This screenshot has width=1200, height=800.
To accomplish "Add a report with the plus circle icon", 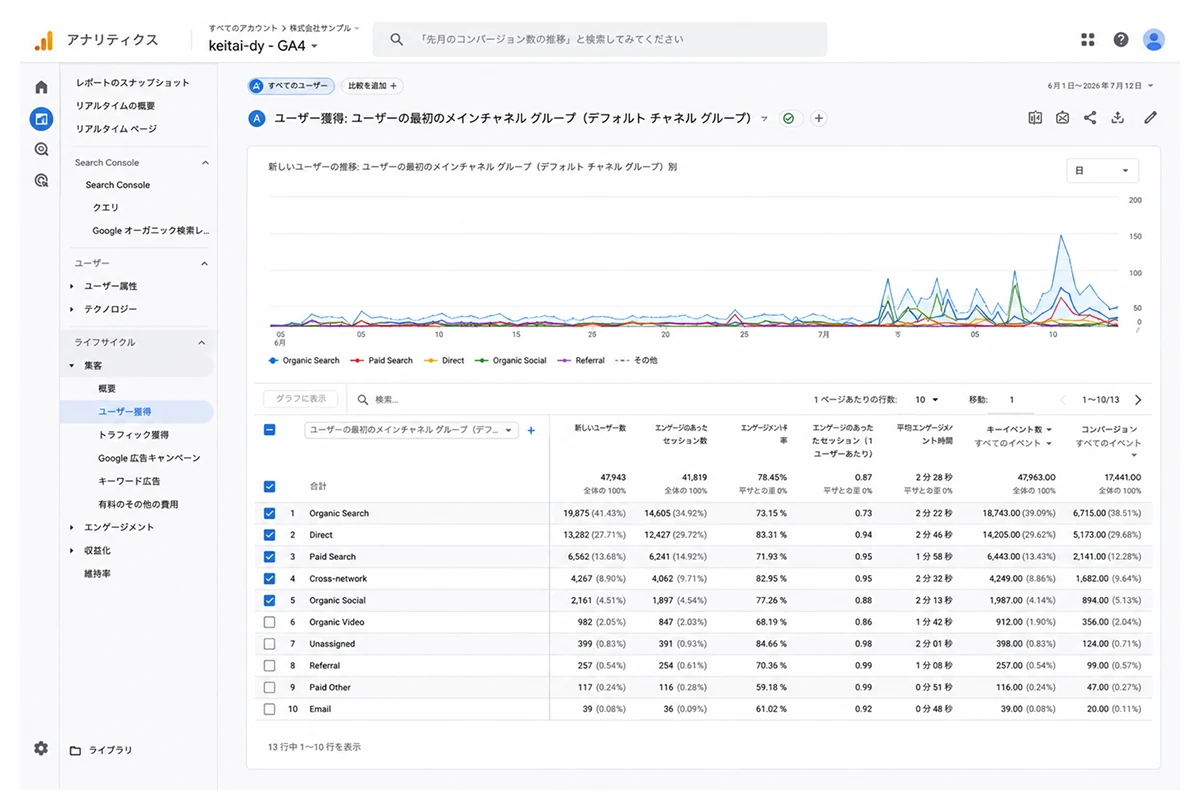I will [x=819, y=118].
